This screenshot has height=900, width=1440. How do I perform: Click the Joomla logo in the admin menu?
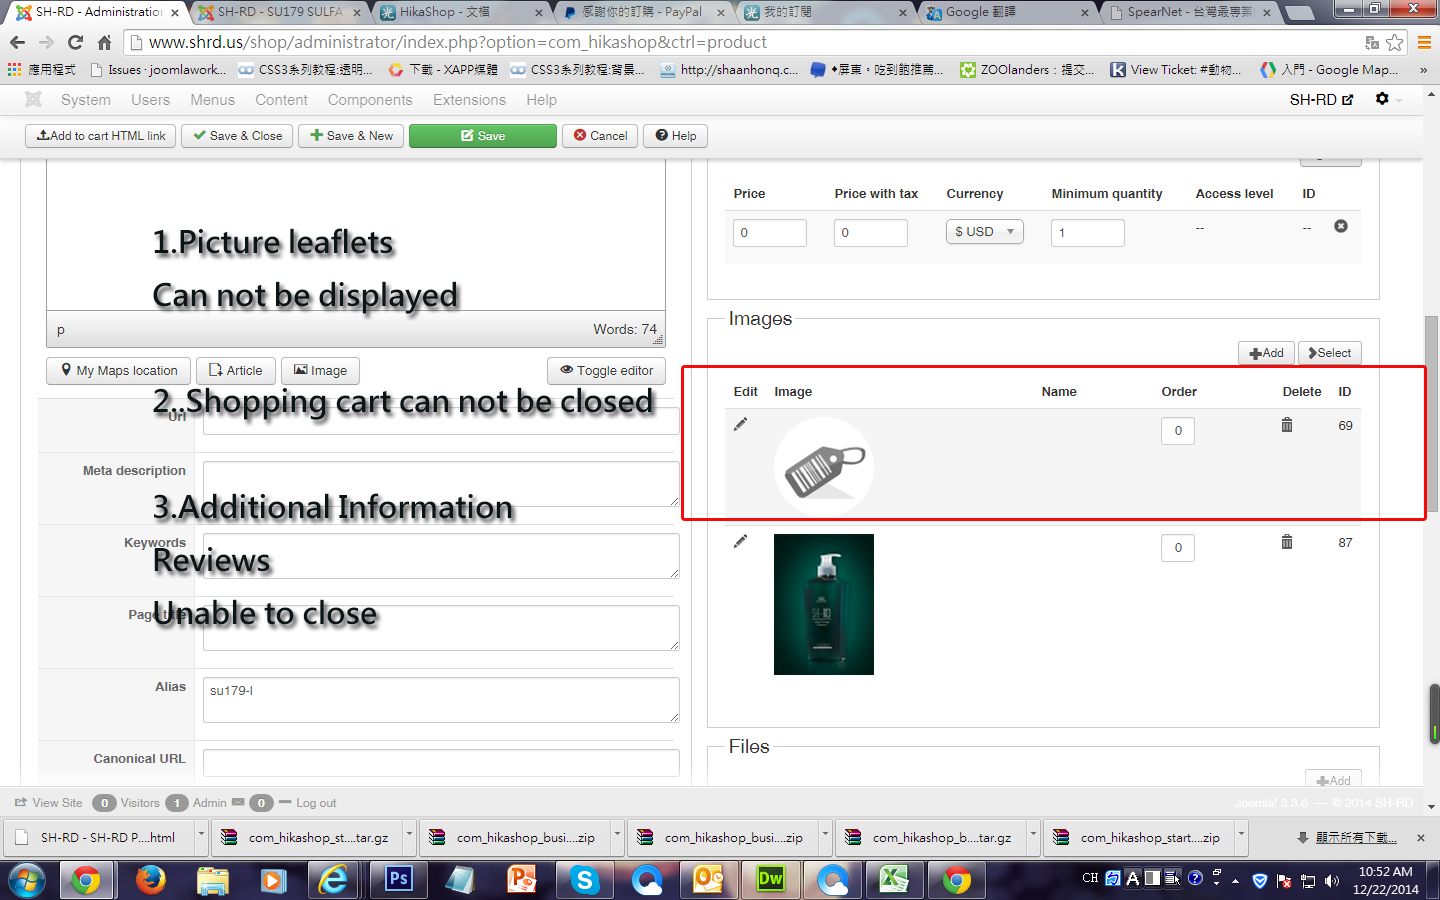point(33,99)
